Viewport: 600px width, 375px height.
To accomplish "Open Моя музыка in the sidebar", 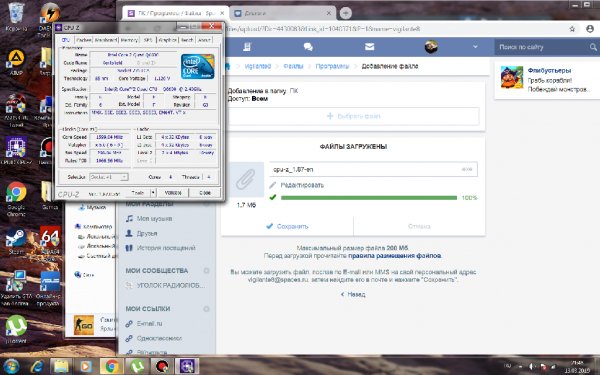I will point(154,218).
